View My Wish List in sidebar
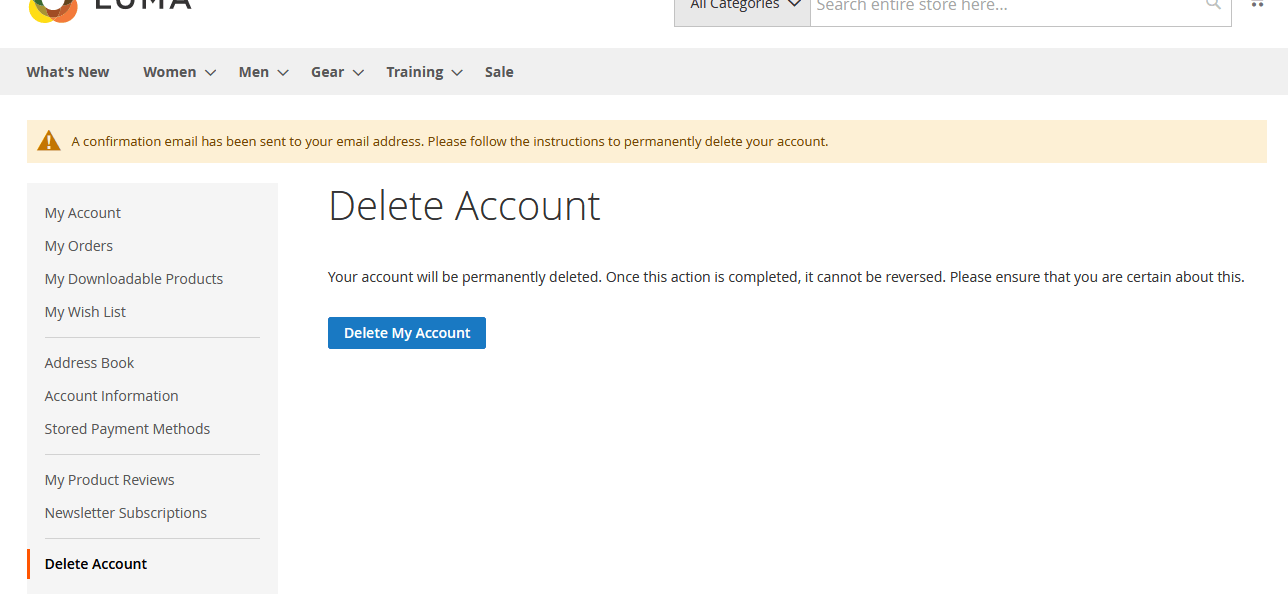The height and width of the screenshot is (598, 1288). (x=85, y=312)
